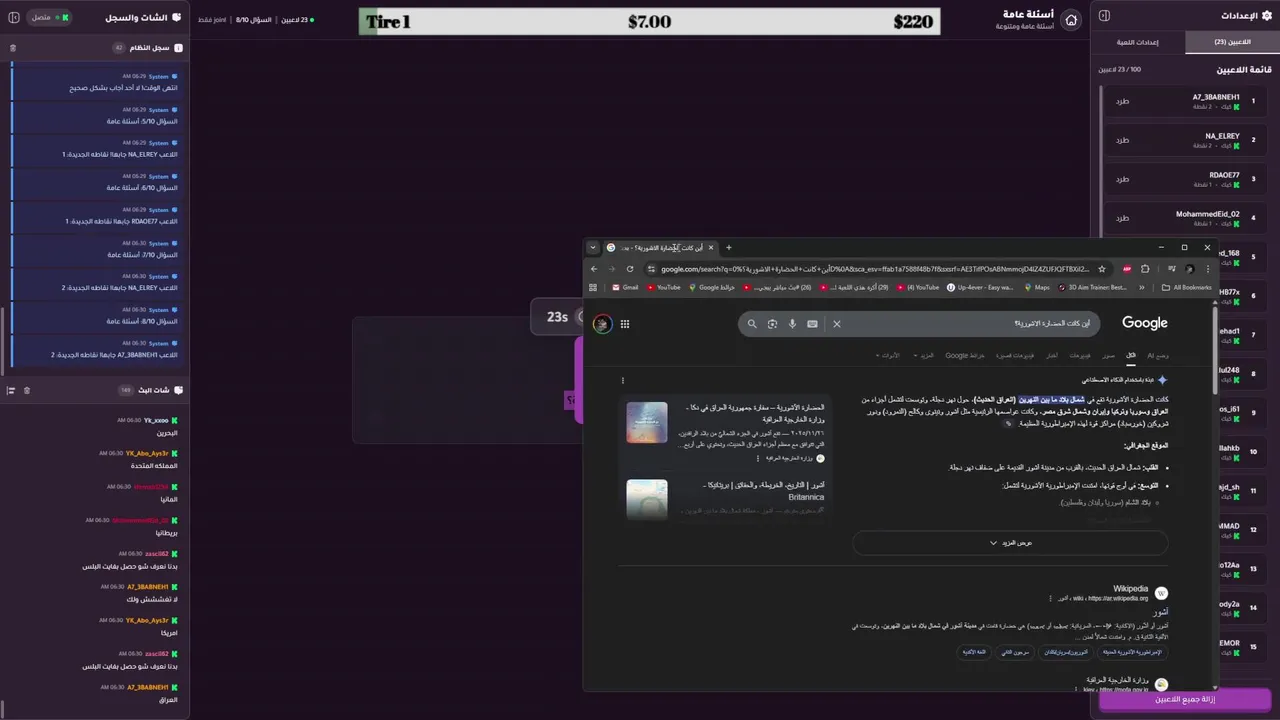The image size is (1280, 720).
Task: Open the Maps bookmark
Action: [1037, 287]
